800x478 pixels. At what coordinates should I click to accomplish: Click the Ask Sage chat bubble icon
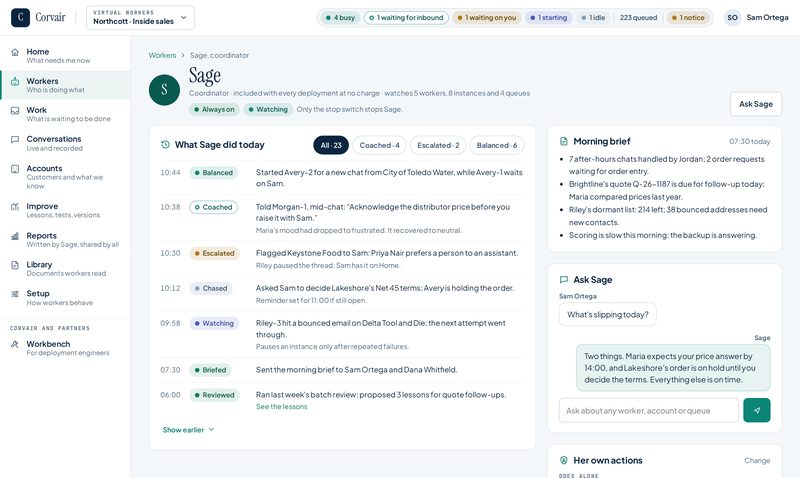click(564, 280)
